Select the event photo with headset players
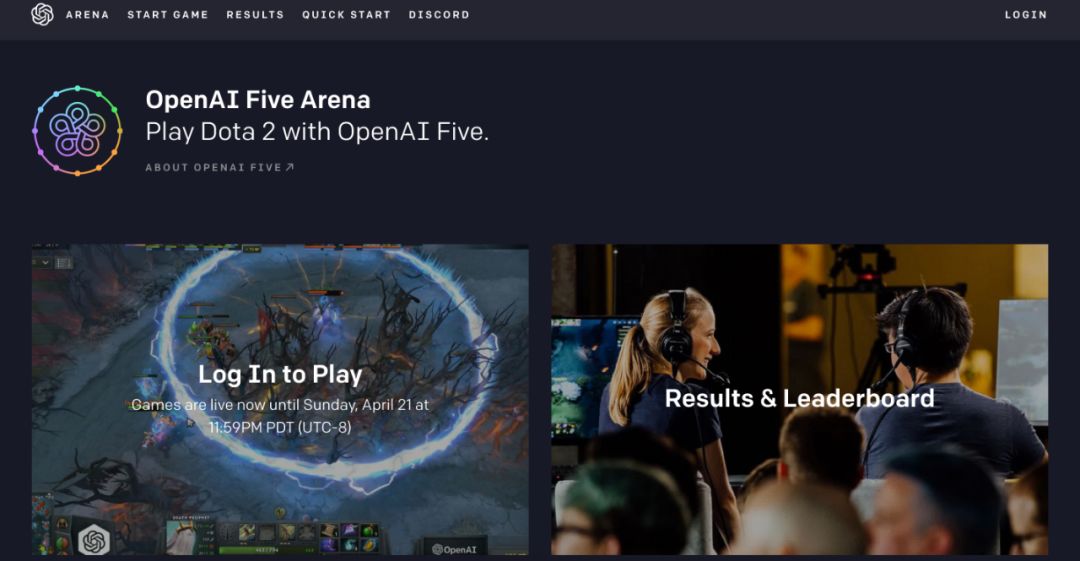 [x=800, y=400]
